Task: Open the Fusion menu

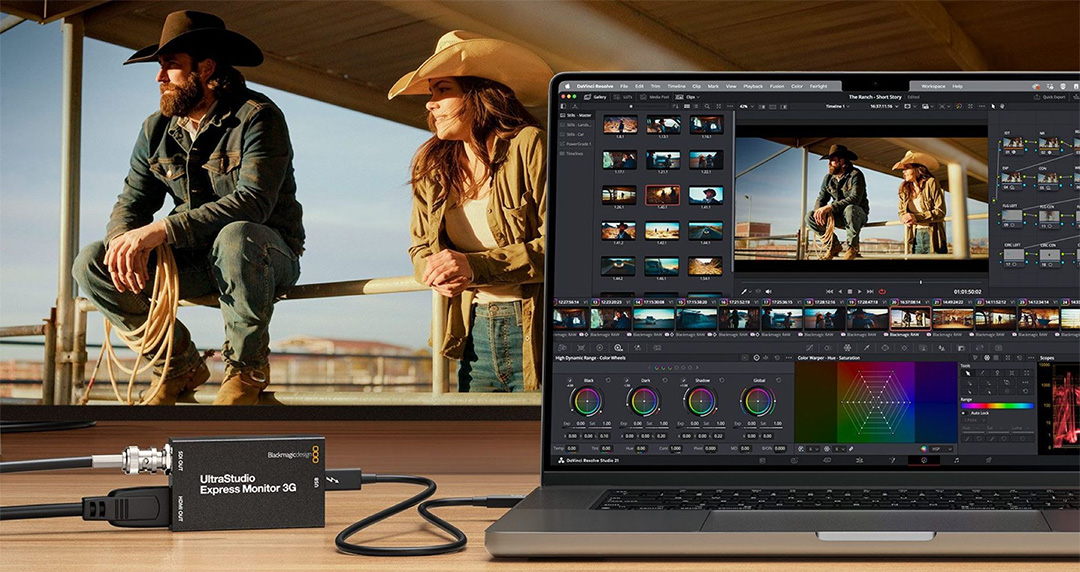Action: pyautogui.click(x=777, y=86)
